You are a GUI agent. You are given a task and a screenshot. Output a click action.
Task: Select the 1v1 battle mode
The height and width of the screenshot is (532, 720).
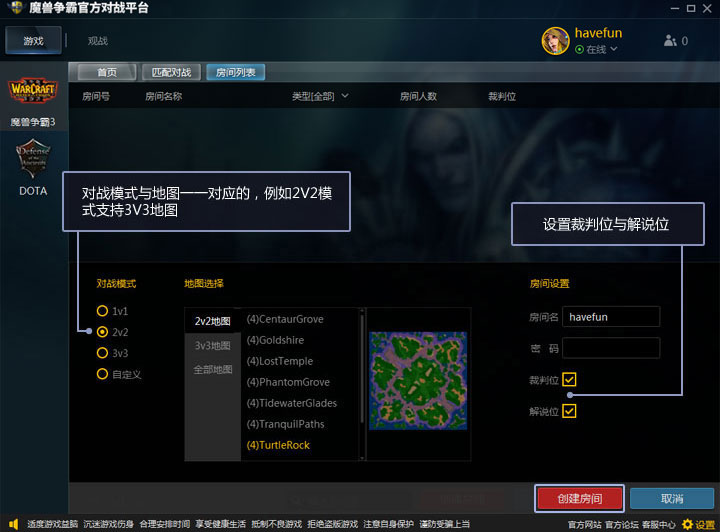pyautogui.click(x=102, y=311)
